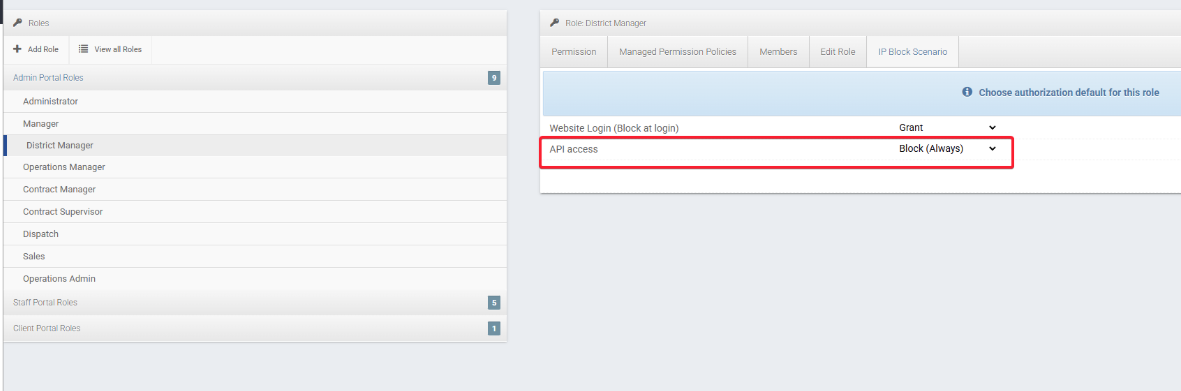The height and width of the screenshot is (391, 1181).
Task: Click Choose authorization default for this role text
Action: point(1069,93)
